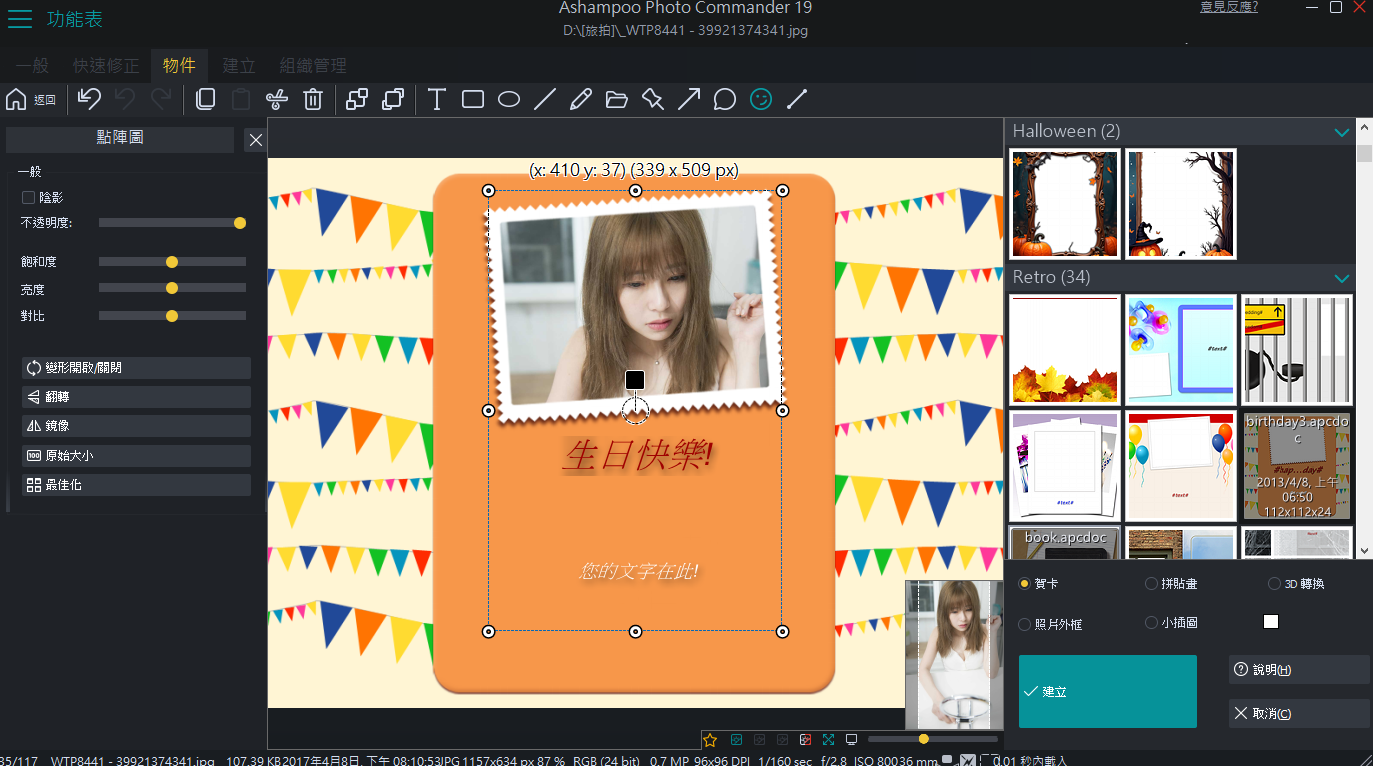Collapse the Retro (34) category
Screen dimensions: 1373x766
click(1341, 278)
